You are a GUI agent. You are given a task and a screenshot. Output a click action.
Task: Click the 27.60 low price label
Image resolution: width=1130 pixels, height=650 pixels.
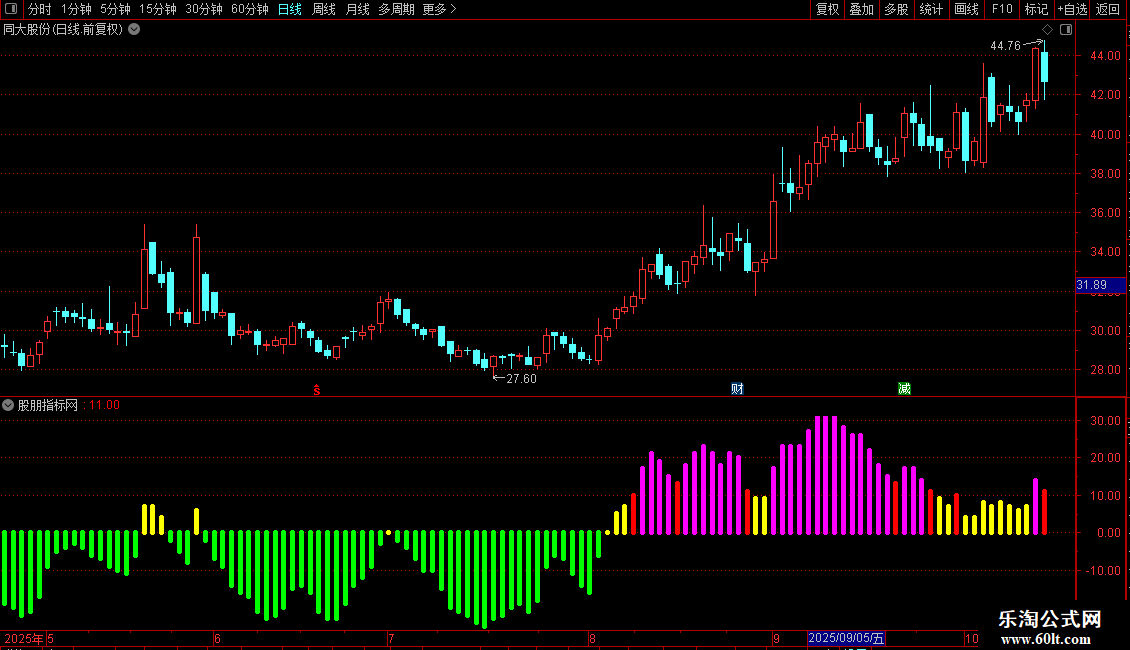click(x=521, y=379)
